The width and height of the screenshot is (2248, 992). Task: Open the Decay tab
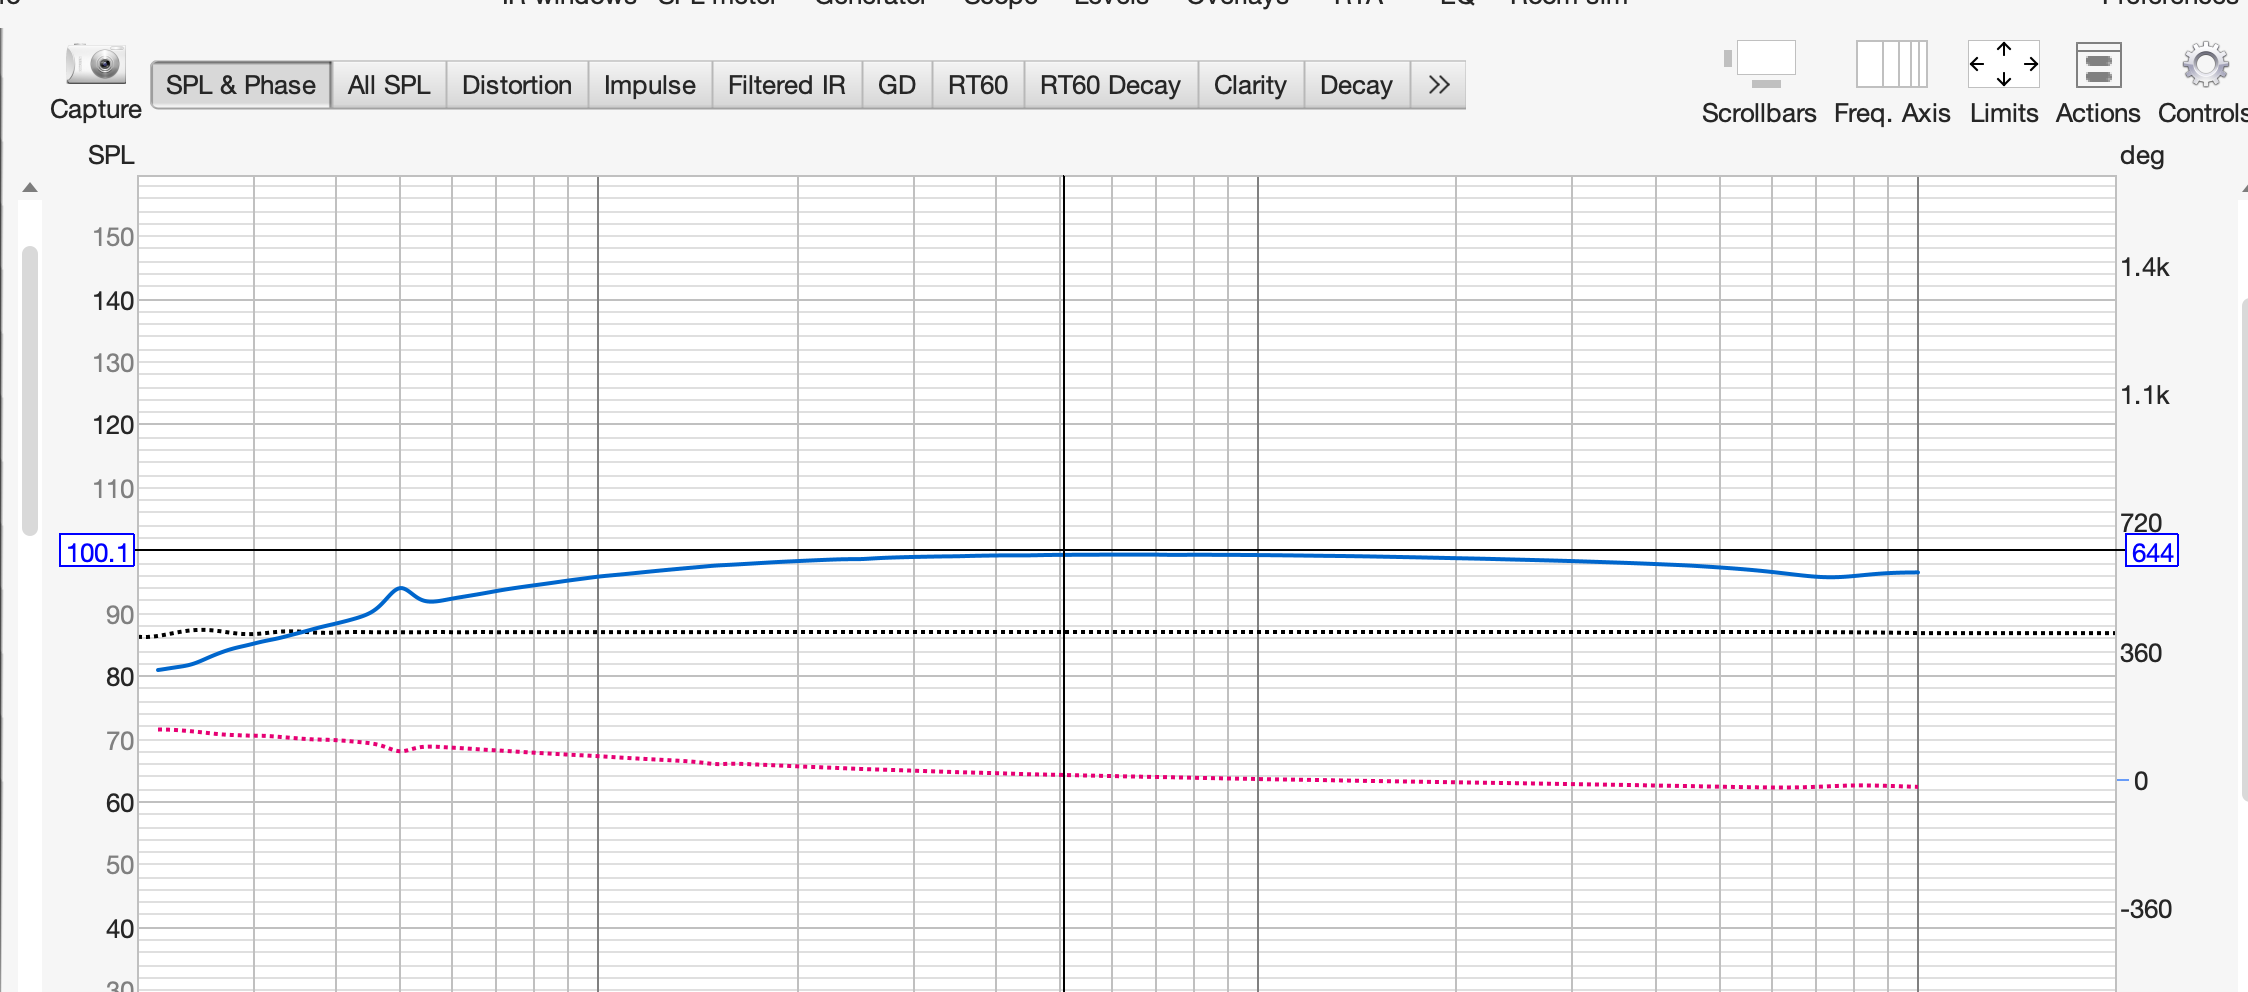coord(1356,85)
